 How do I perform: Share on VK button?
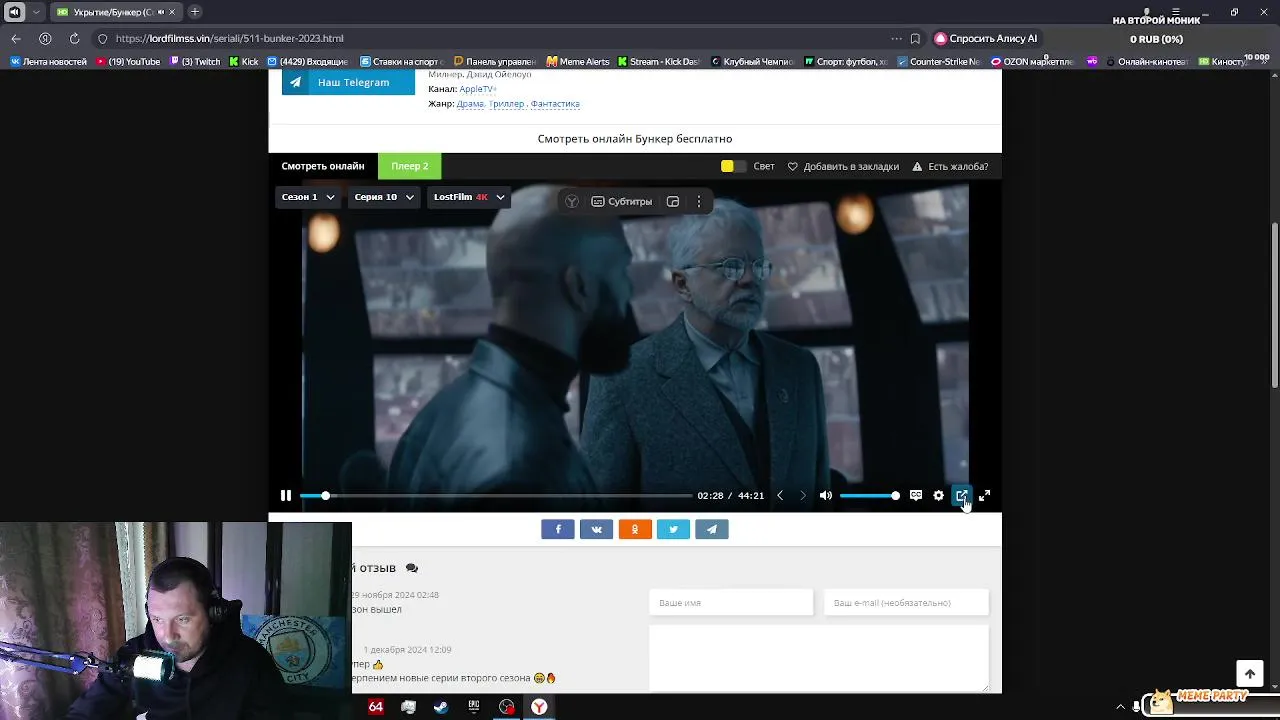point(596,529)
